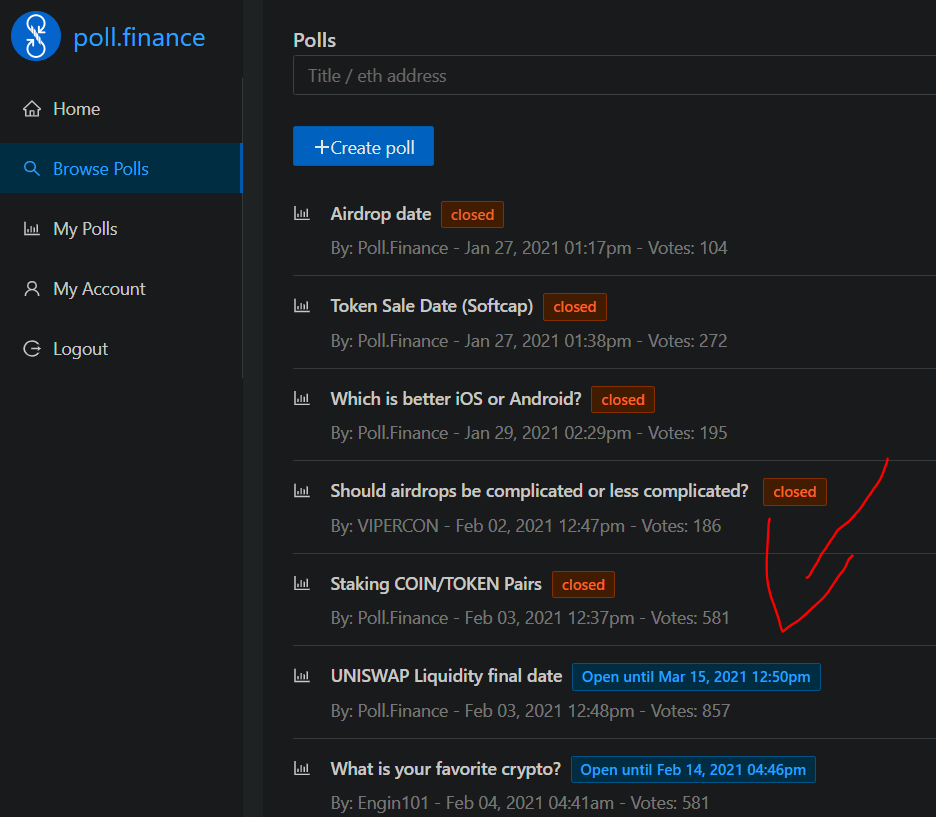
Task: Open the Token Sale Date (Softcap) poll
Action: point(431,306)
